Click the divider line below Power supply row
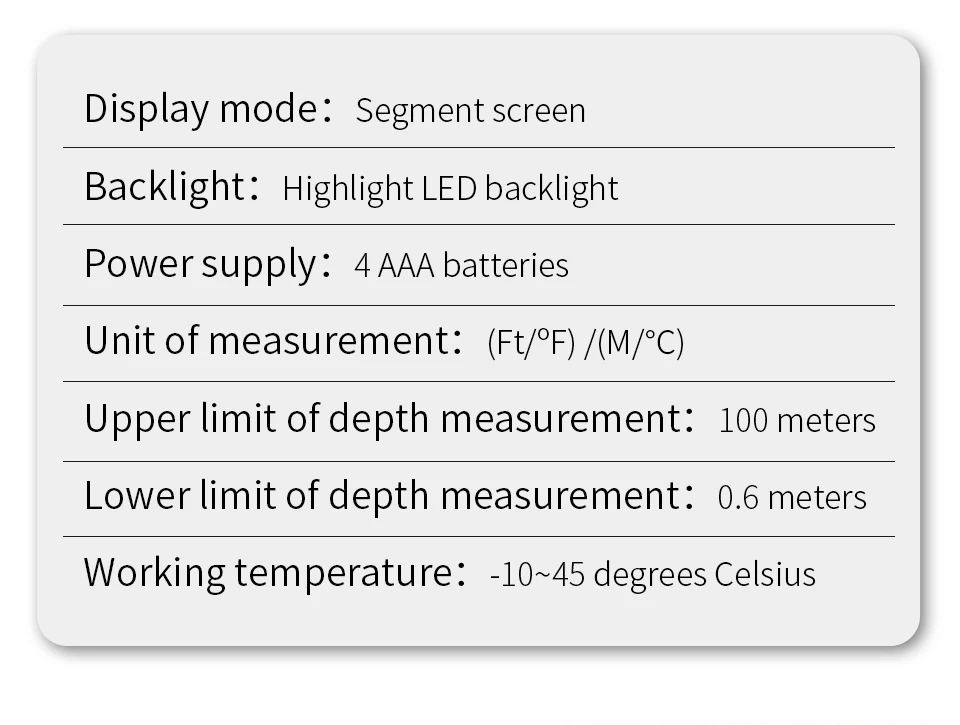 tap(478, 305)
